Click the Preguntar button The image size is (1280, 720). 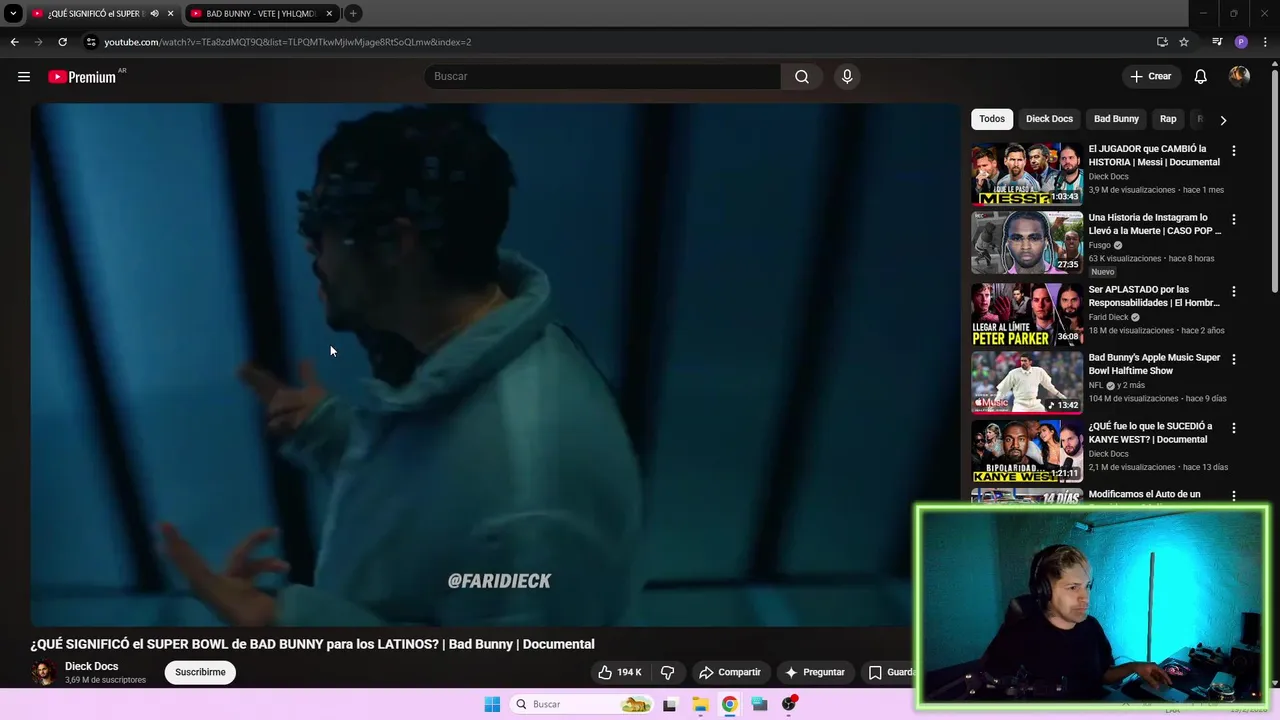(x=815, y=672)
